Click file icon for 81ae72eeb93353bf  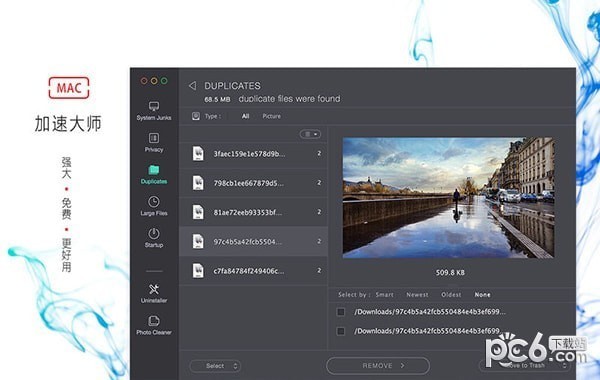(x=198, y=212)
